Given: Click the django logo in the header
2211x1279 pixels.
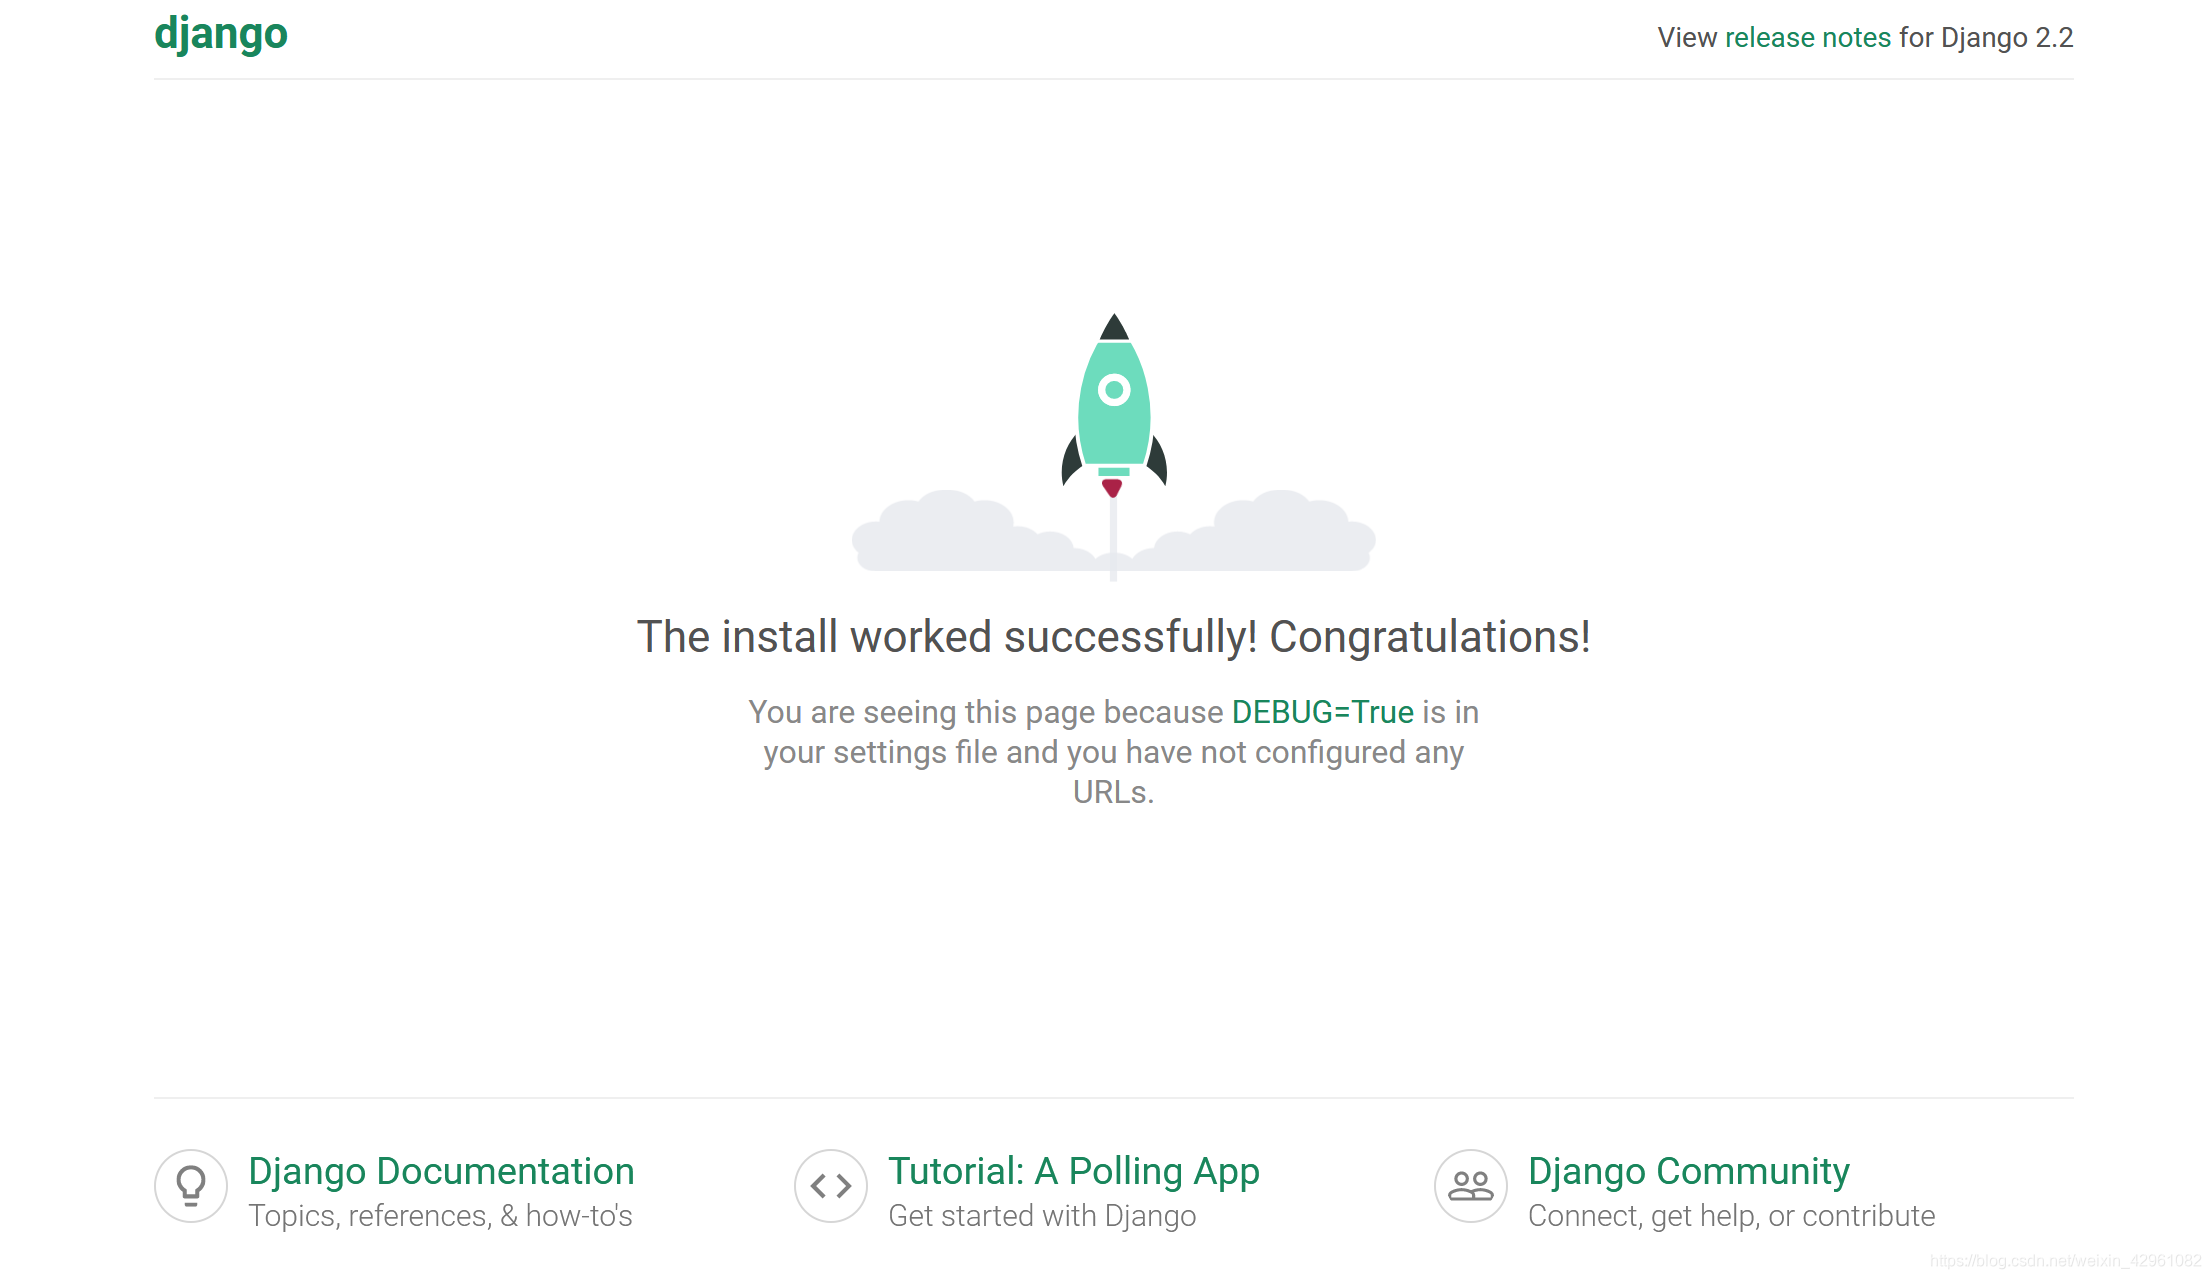Looking at the screenshot, I should (221, 35).
